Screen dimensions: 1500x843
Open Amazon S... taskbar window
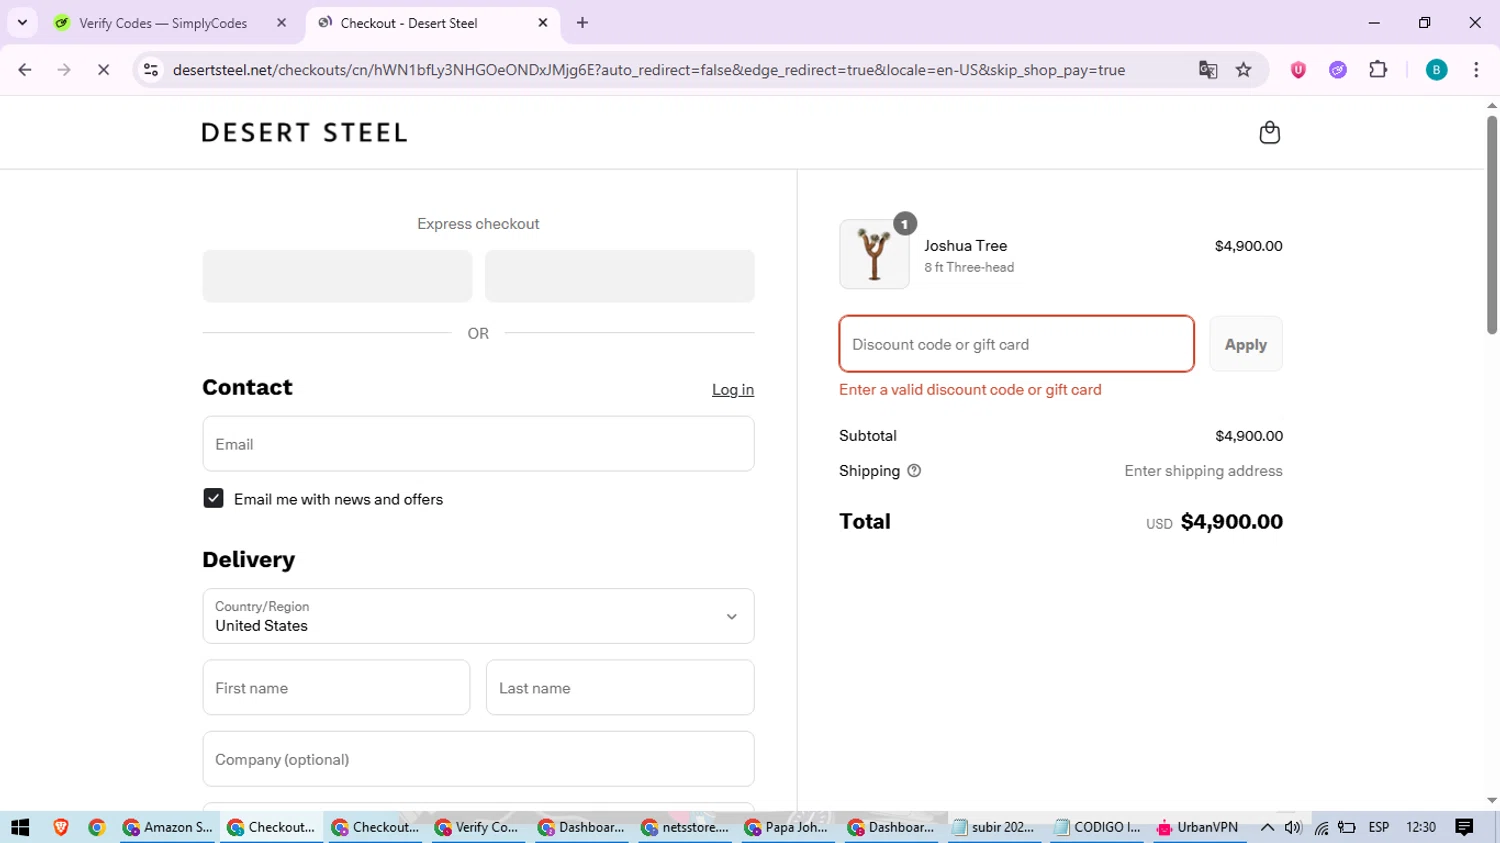[x=167, y=827]
